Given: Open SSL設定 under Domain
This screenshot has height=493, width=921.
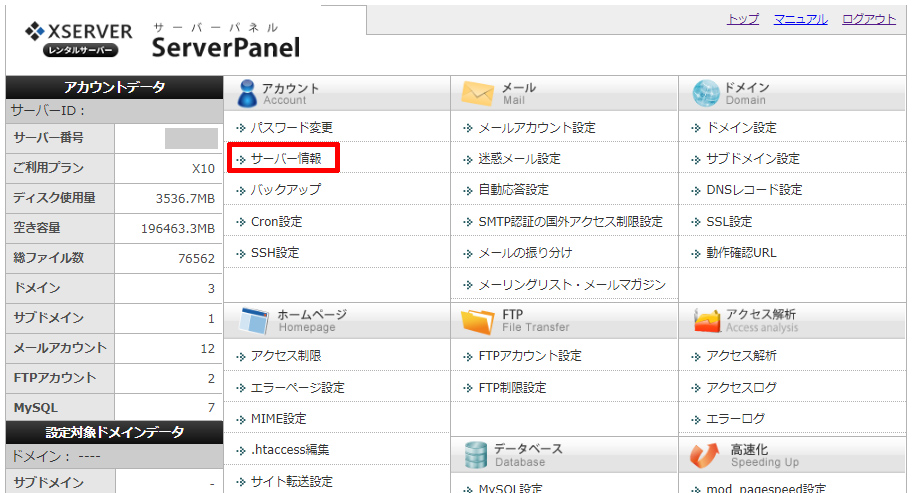Looking at the screenshot, I should tap(728, 222).
